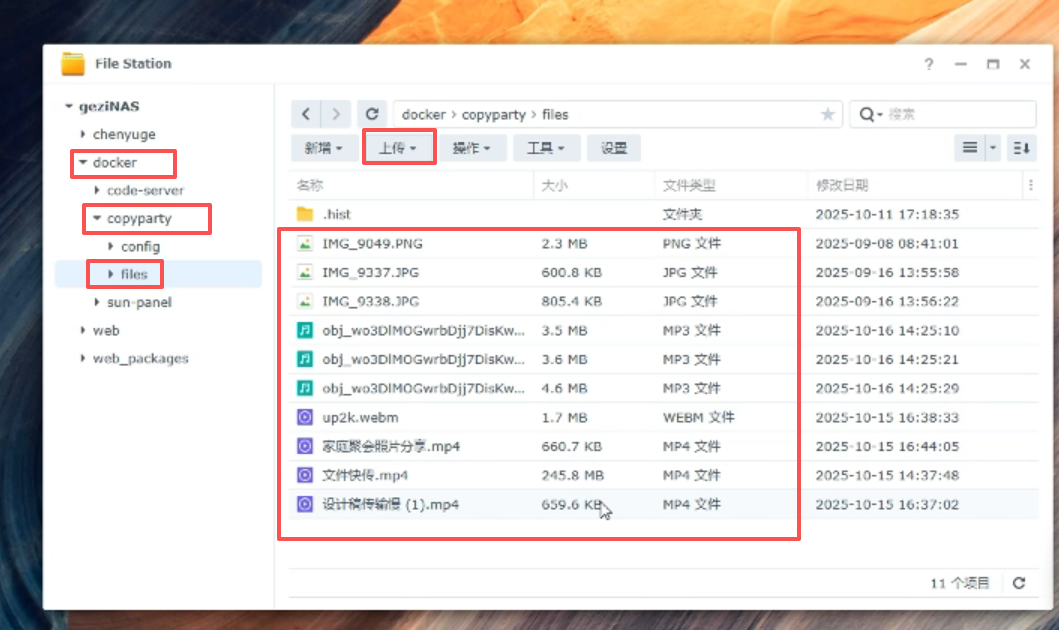Click the 设置 settings button
This screenshot has height=630, width=1059.
coord(614,148)
